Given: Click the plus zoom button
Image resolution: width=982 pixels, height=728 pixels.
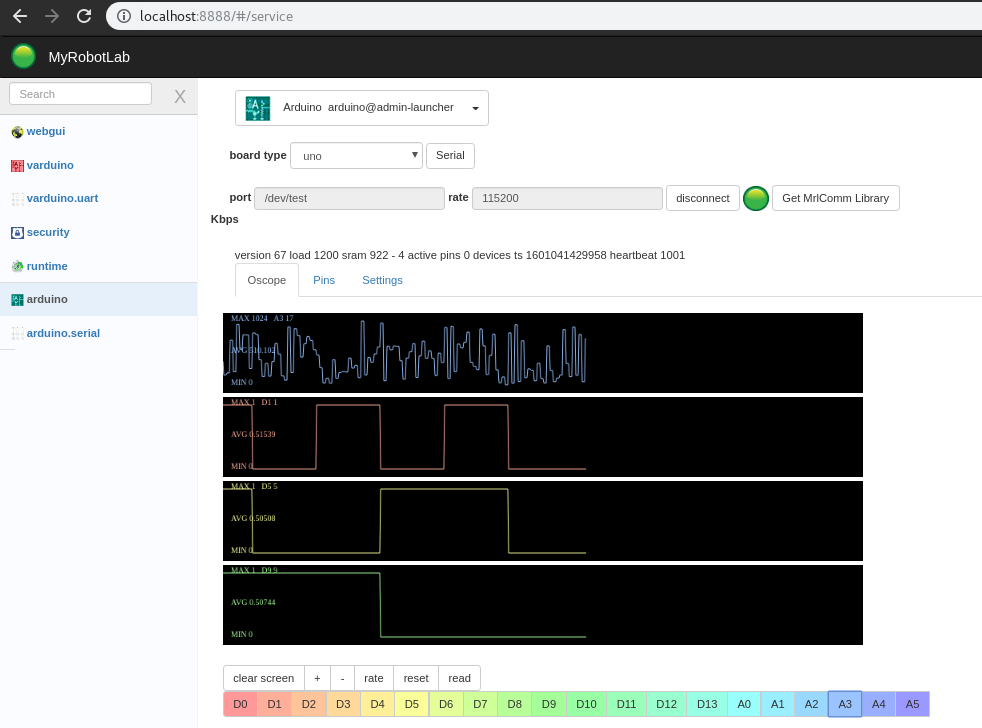Looking at the screenshot, I should pyautogui.click(x=318, y=678).
